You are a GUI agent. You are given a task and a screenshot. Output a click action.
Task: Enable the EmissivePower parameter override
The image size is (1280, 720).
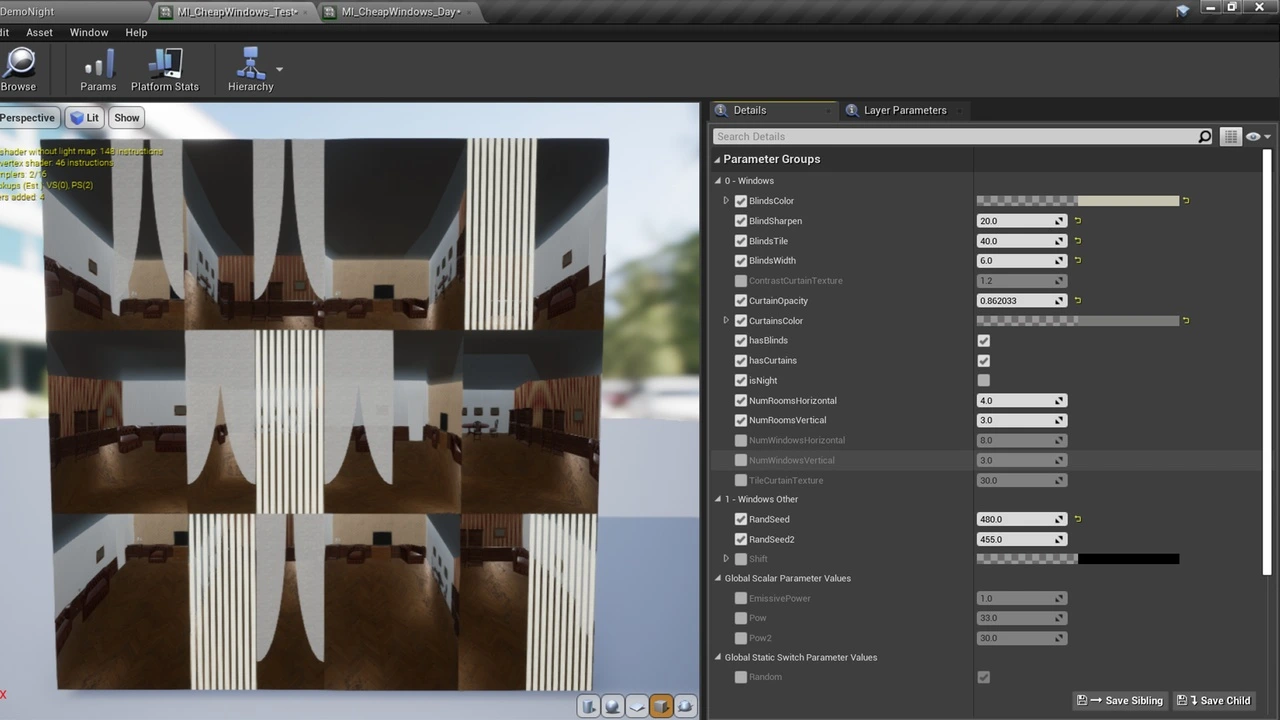pos(741,599)
